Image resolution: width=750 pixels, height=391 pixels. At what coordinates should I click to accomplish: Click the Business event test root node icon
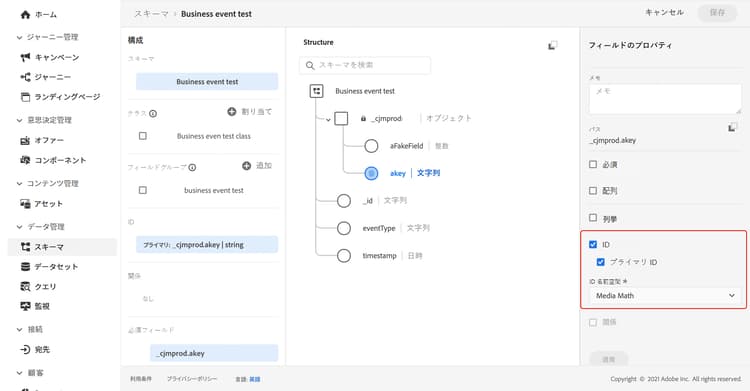coord(317,91)
